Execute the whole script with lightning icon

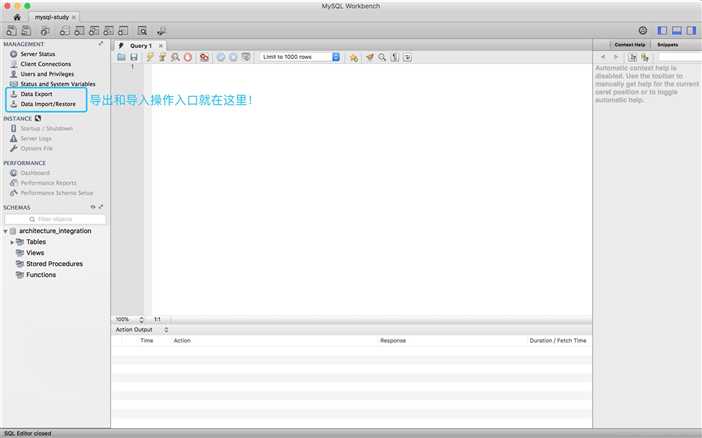[x=150, y=57]
